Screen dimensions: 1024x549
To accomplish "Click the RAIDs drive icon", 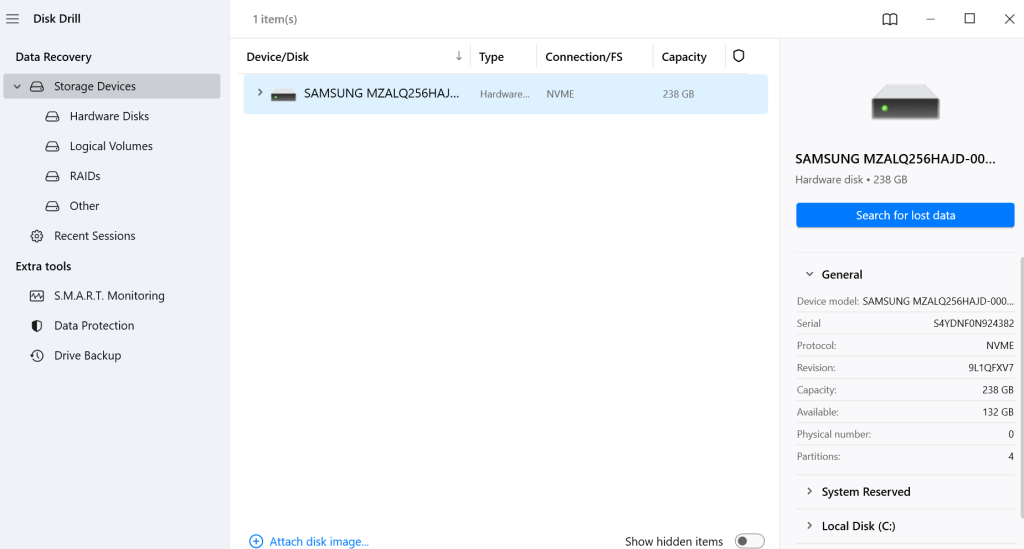I will tap(52, 176).
